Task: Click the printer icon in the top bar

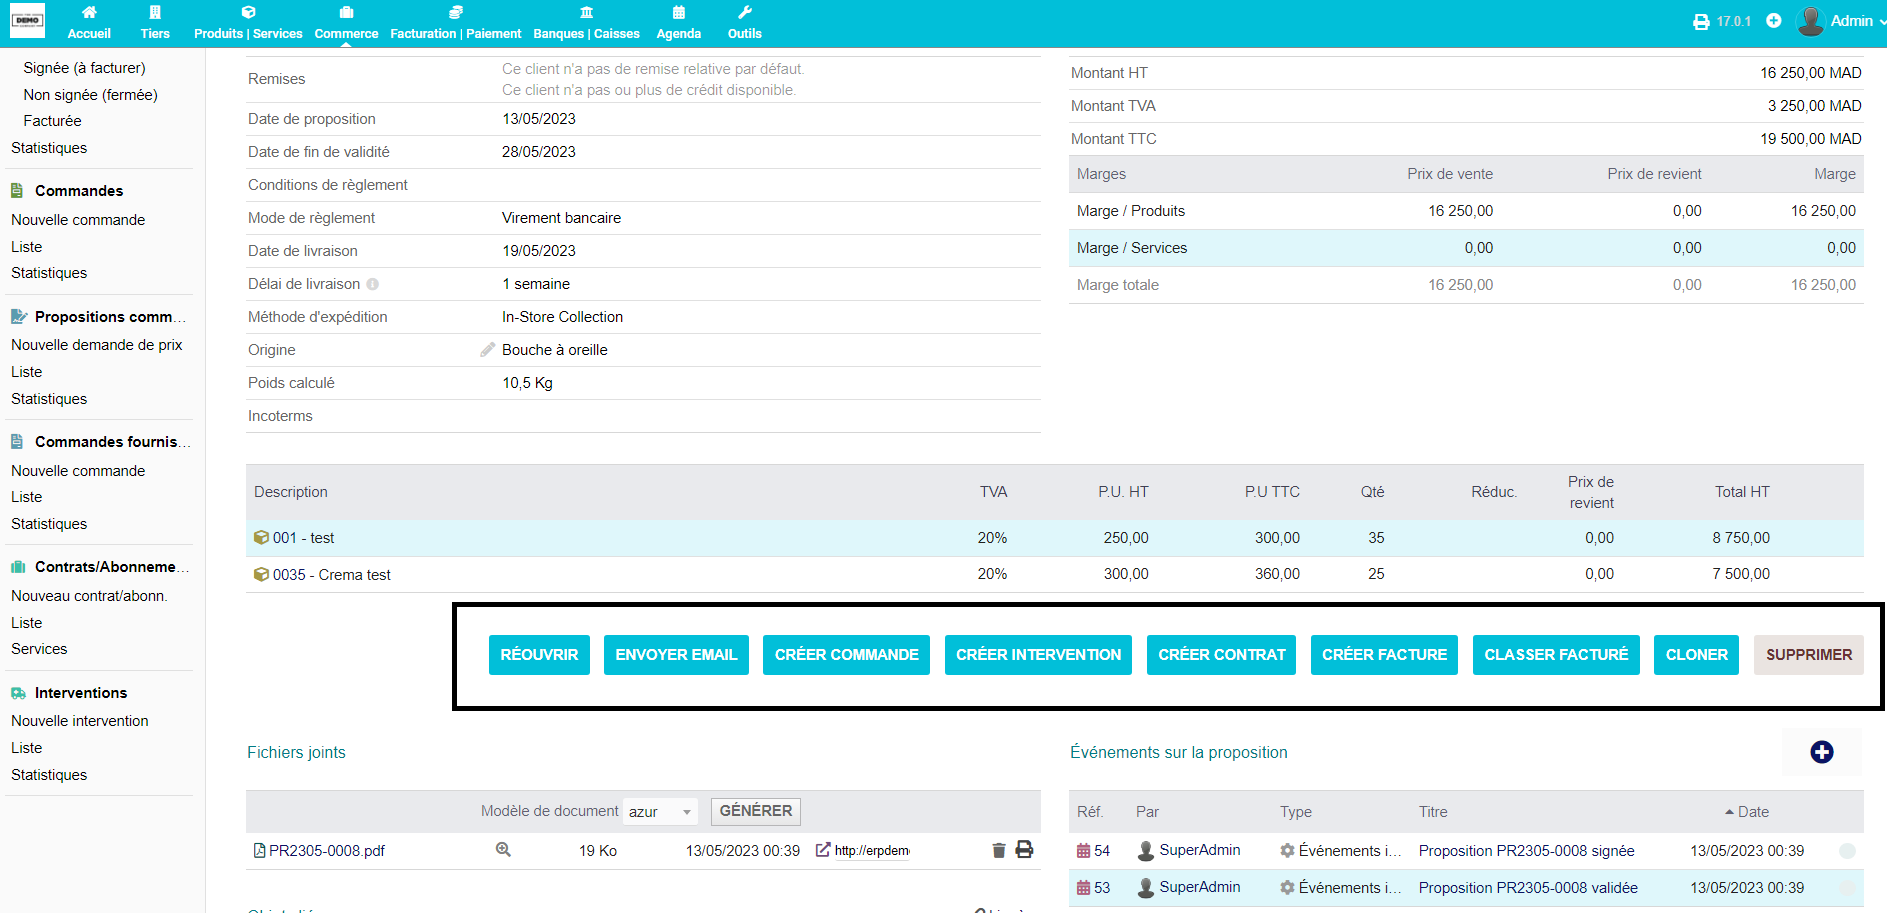Action: click(x=1700, y=21)
